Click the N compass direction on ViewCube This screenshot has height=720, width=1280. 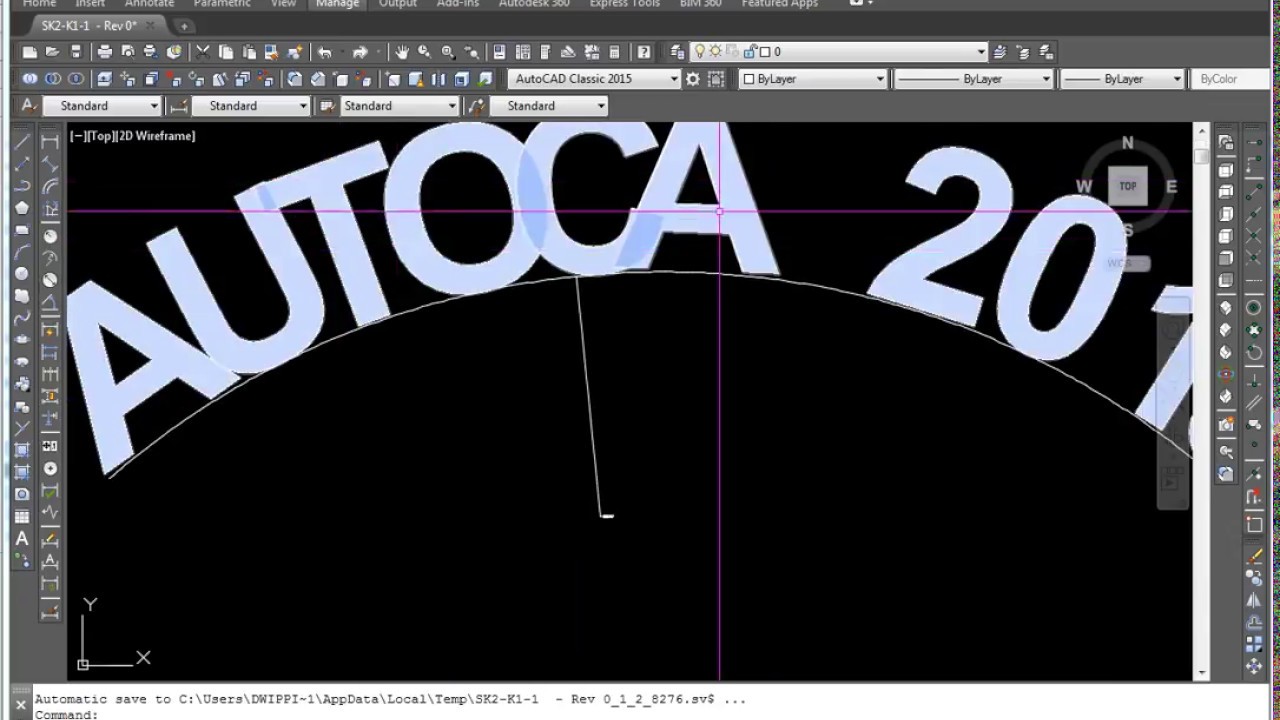point(1127,143)
